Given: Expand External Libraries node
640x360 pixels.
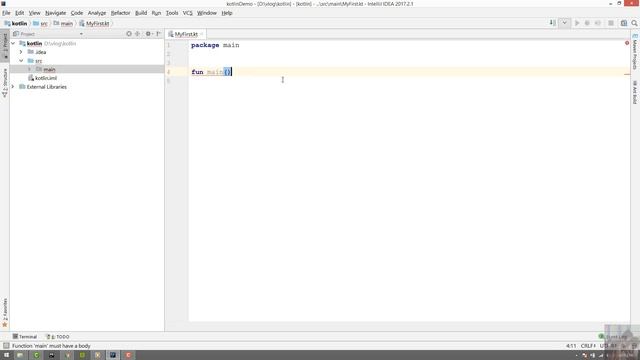Looking at the screenshot, I should tap(13, 87).
